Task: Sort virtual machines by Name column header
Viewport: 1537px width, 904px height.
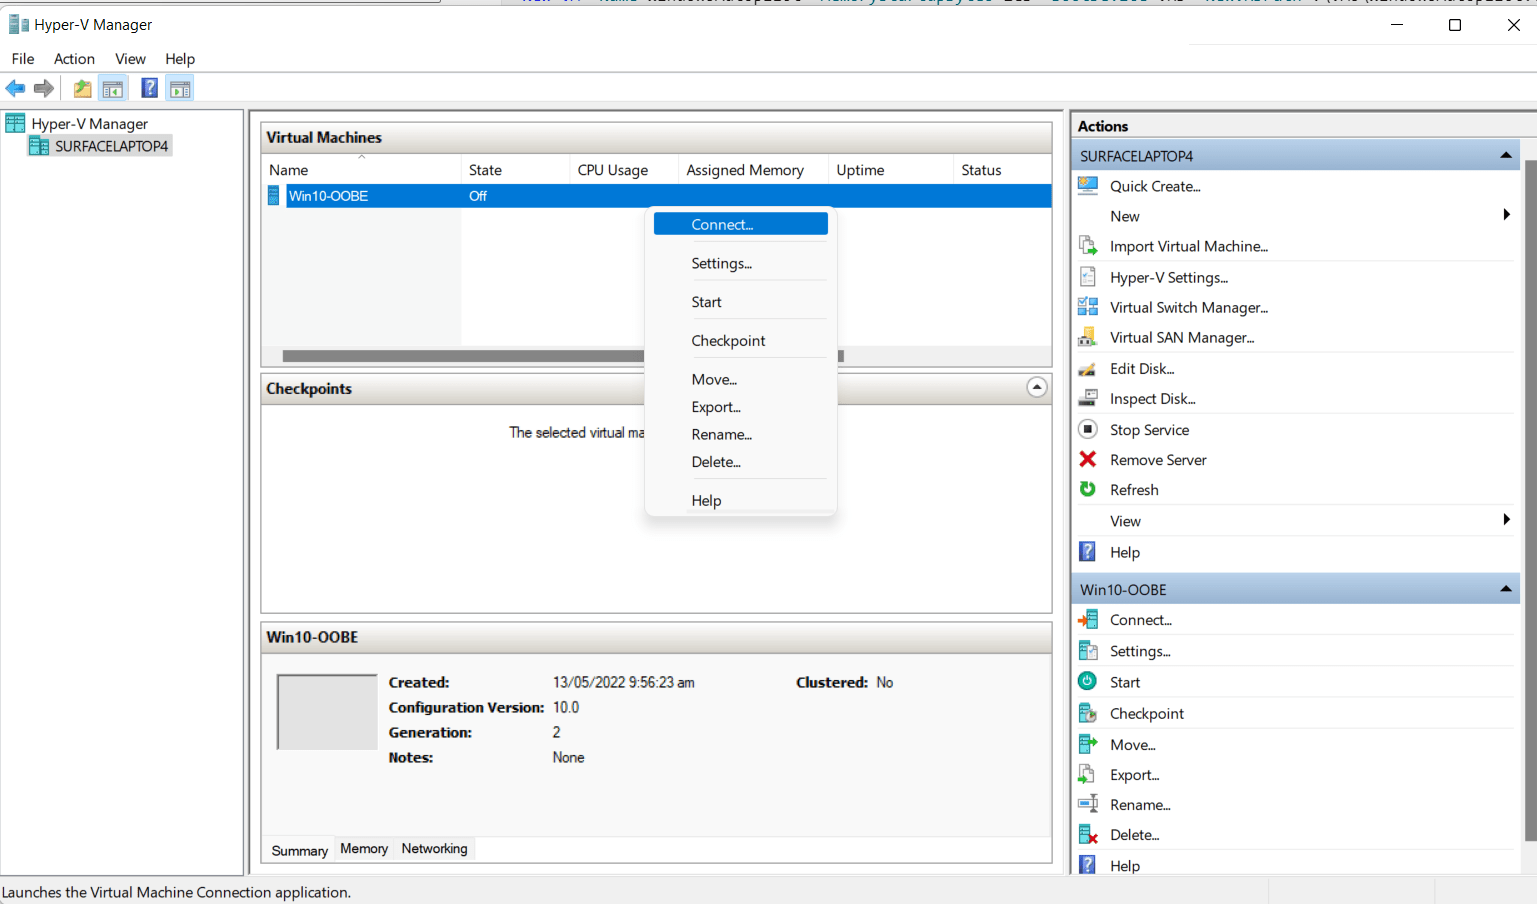Action: click(361, 170)
